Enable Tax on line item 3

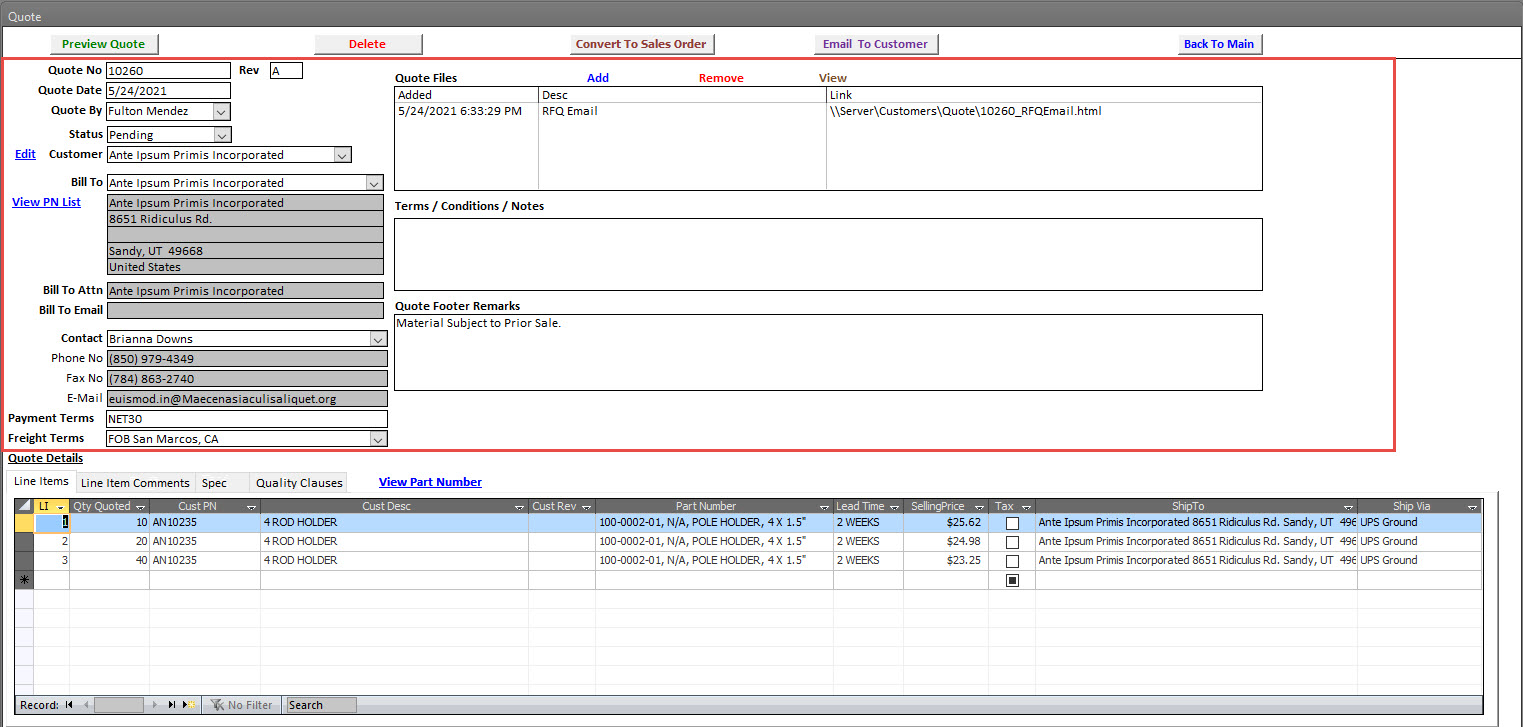click(1012, 560)
